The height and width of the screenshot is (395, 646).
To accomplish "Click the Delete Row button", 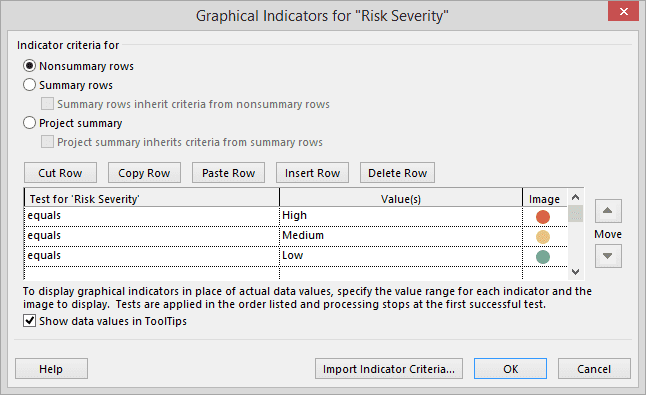I will point(397,173).
